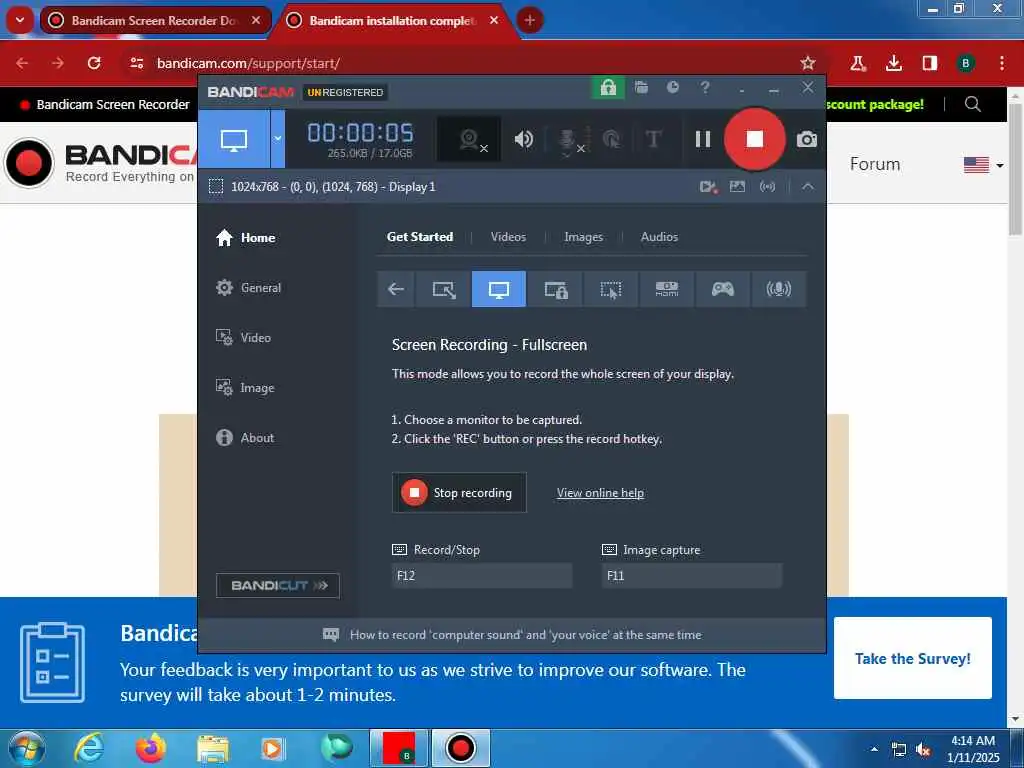This screenshot has height=768, width=1024.
Task: Open the how to record computer sound tip
Action: point(512,635)
